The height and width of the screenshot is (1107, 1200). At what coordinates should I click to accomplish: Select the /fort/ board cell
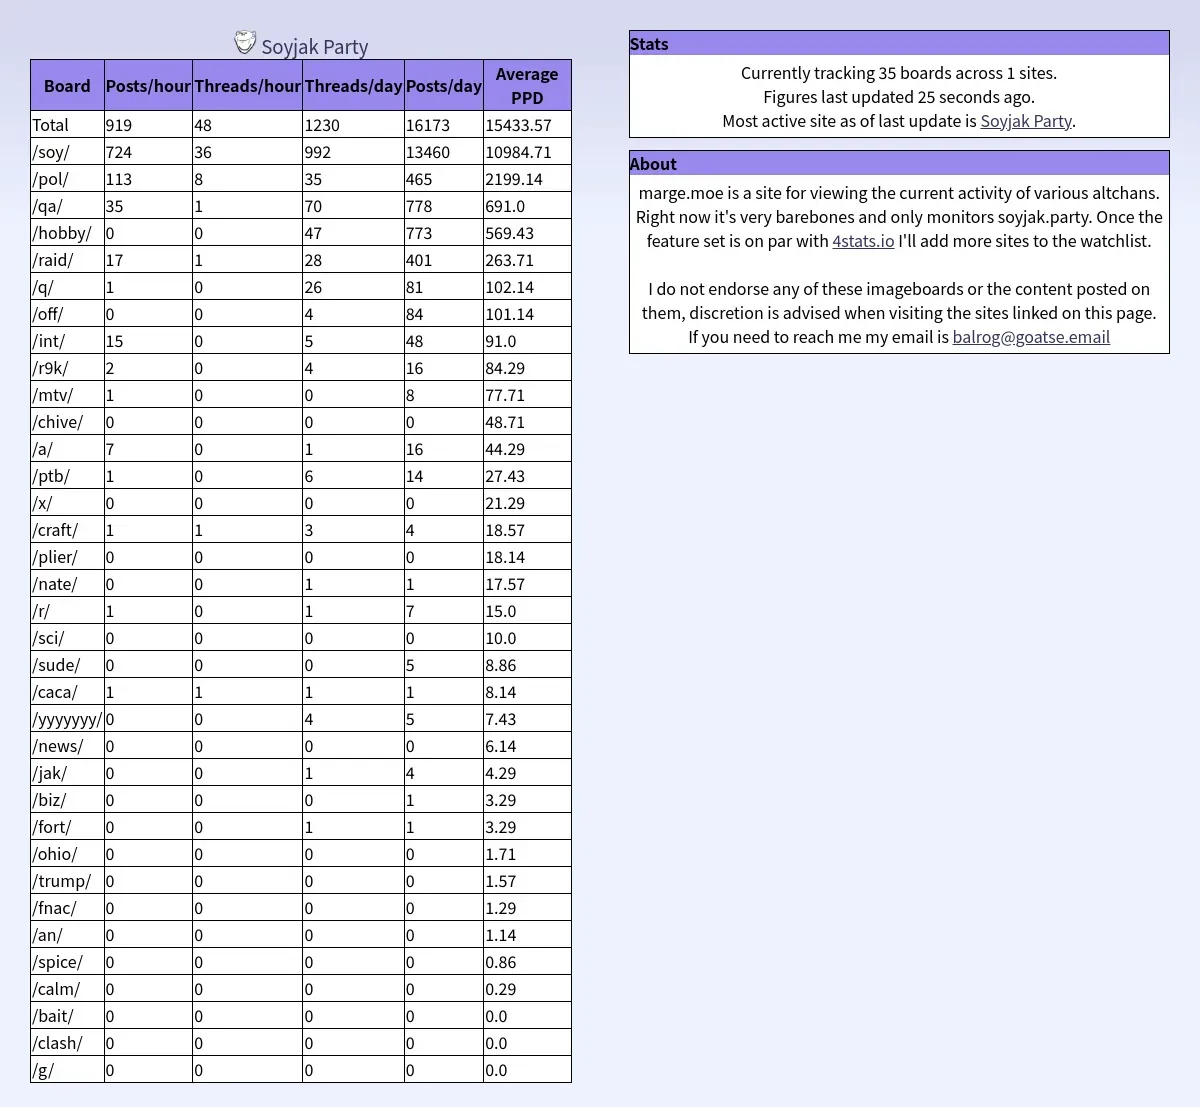[x=67, y=827]
